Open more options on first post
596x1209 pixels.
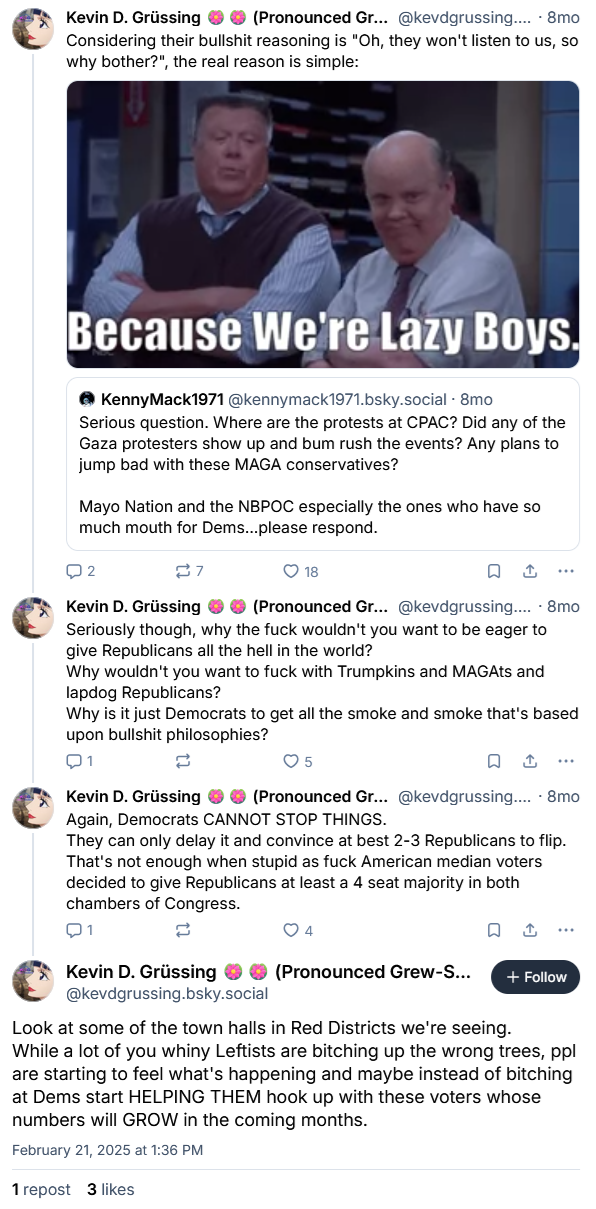coord(566,571)
